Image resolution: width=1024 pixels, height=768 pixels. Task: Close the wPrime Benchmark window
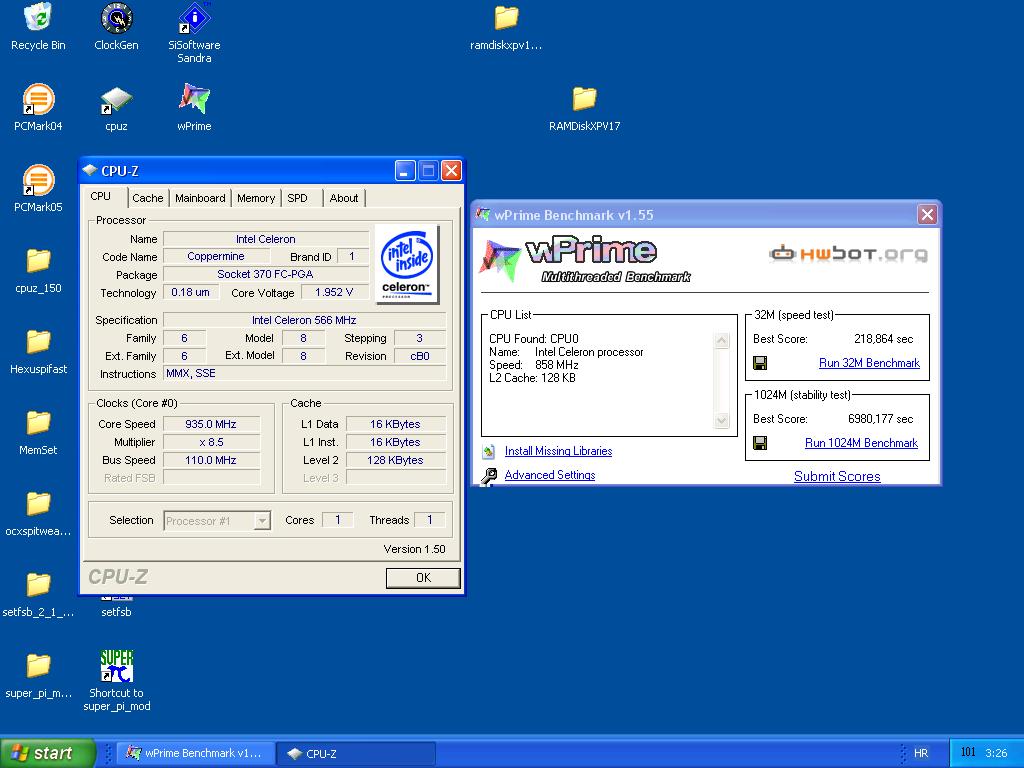(927, 214)
